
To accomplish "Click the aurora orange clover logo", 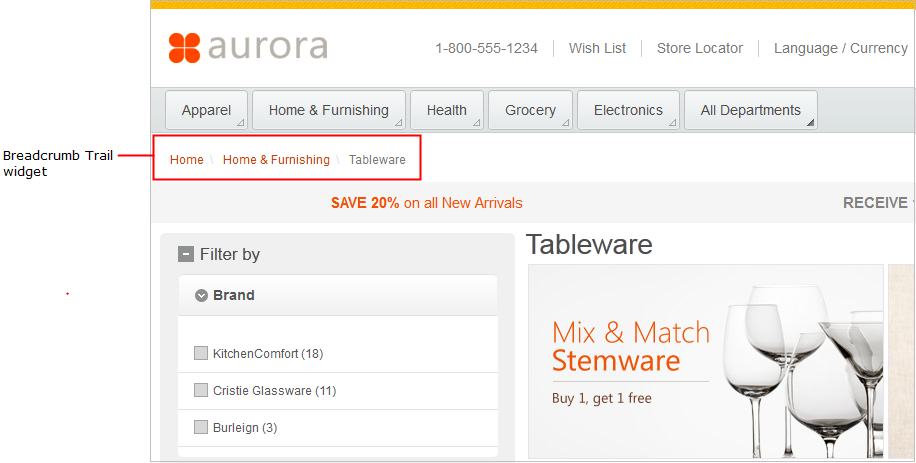I will 185,48.
